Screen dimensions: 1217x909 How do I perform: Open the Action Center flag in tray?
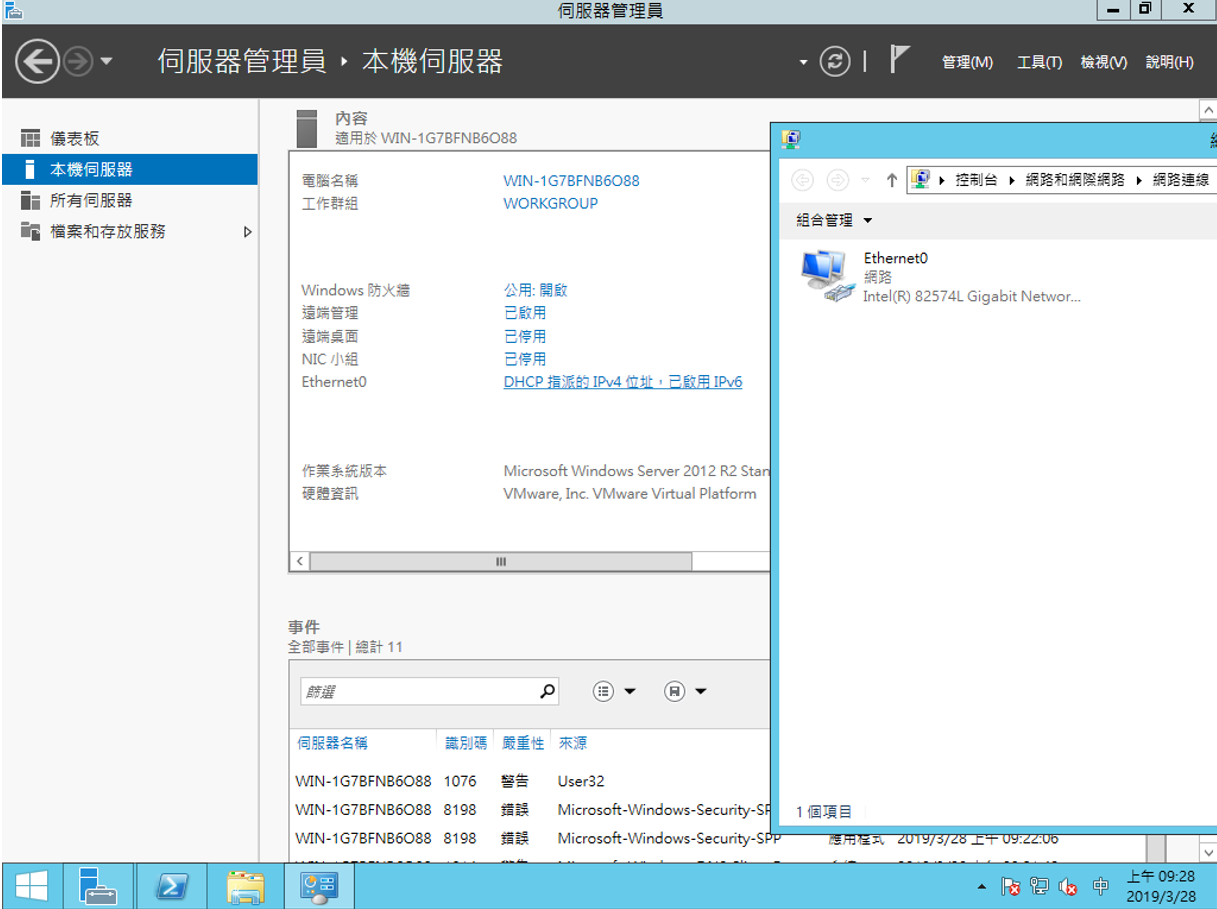tap(1011, 887)
